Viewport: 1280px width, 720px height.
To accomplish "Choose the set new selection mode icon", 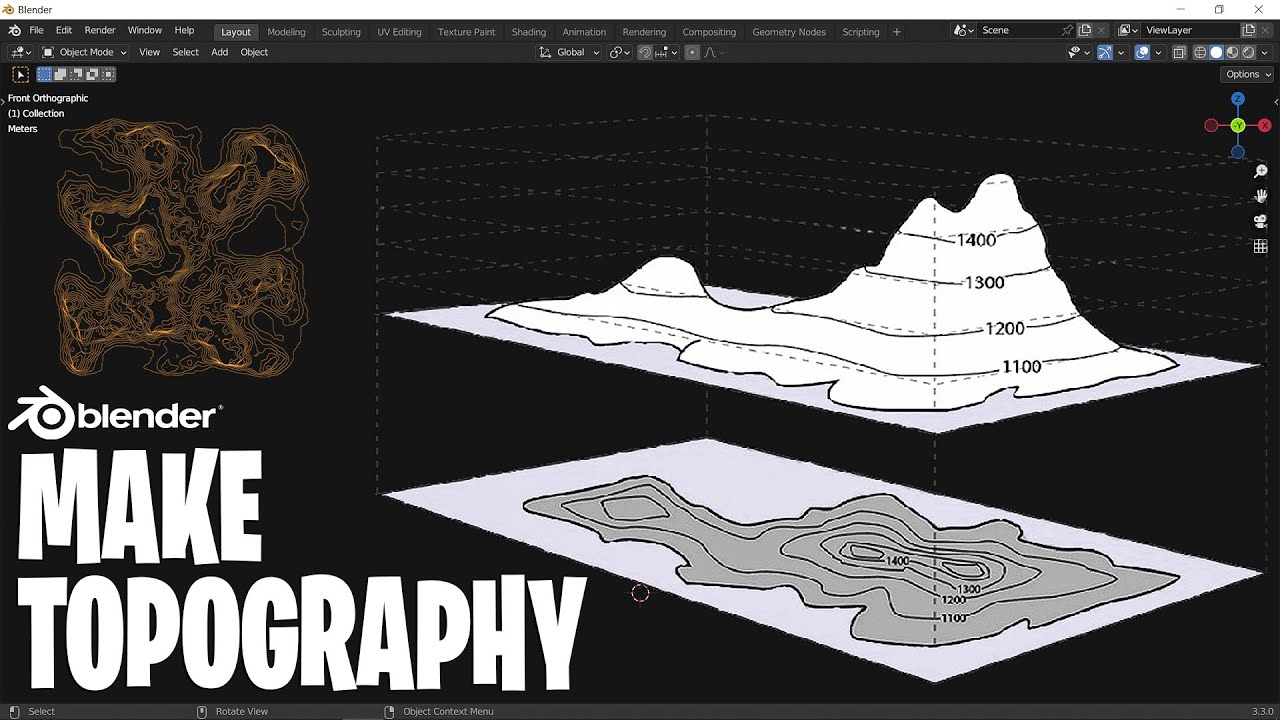I will 45,74.
